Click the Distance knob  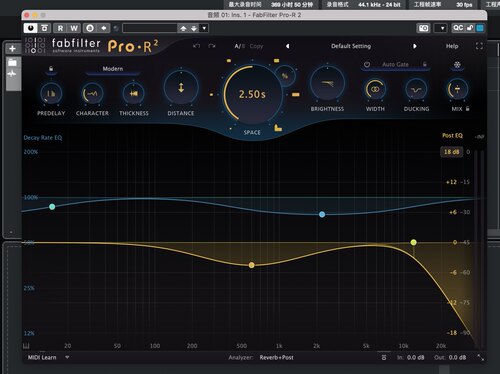tap(181, 88)
